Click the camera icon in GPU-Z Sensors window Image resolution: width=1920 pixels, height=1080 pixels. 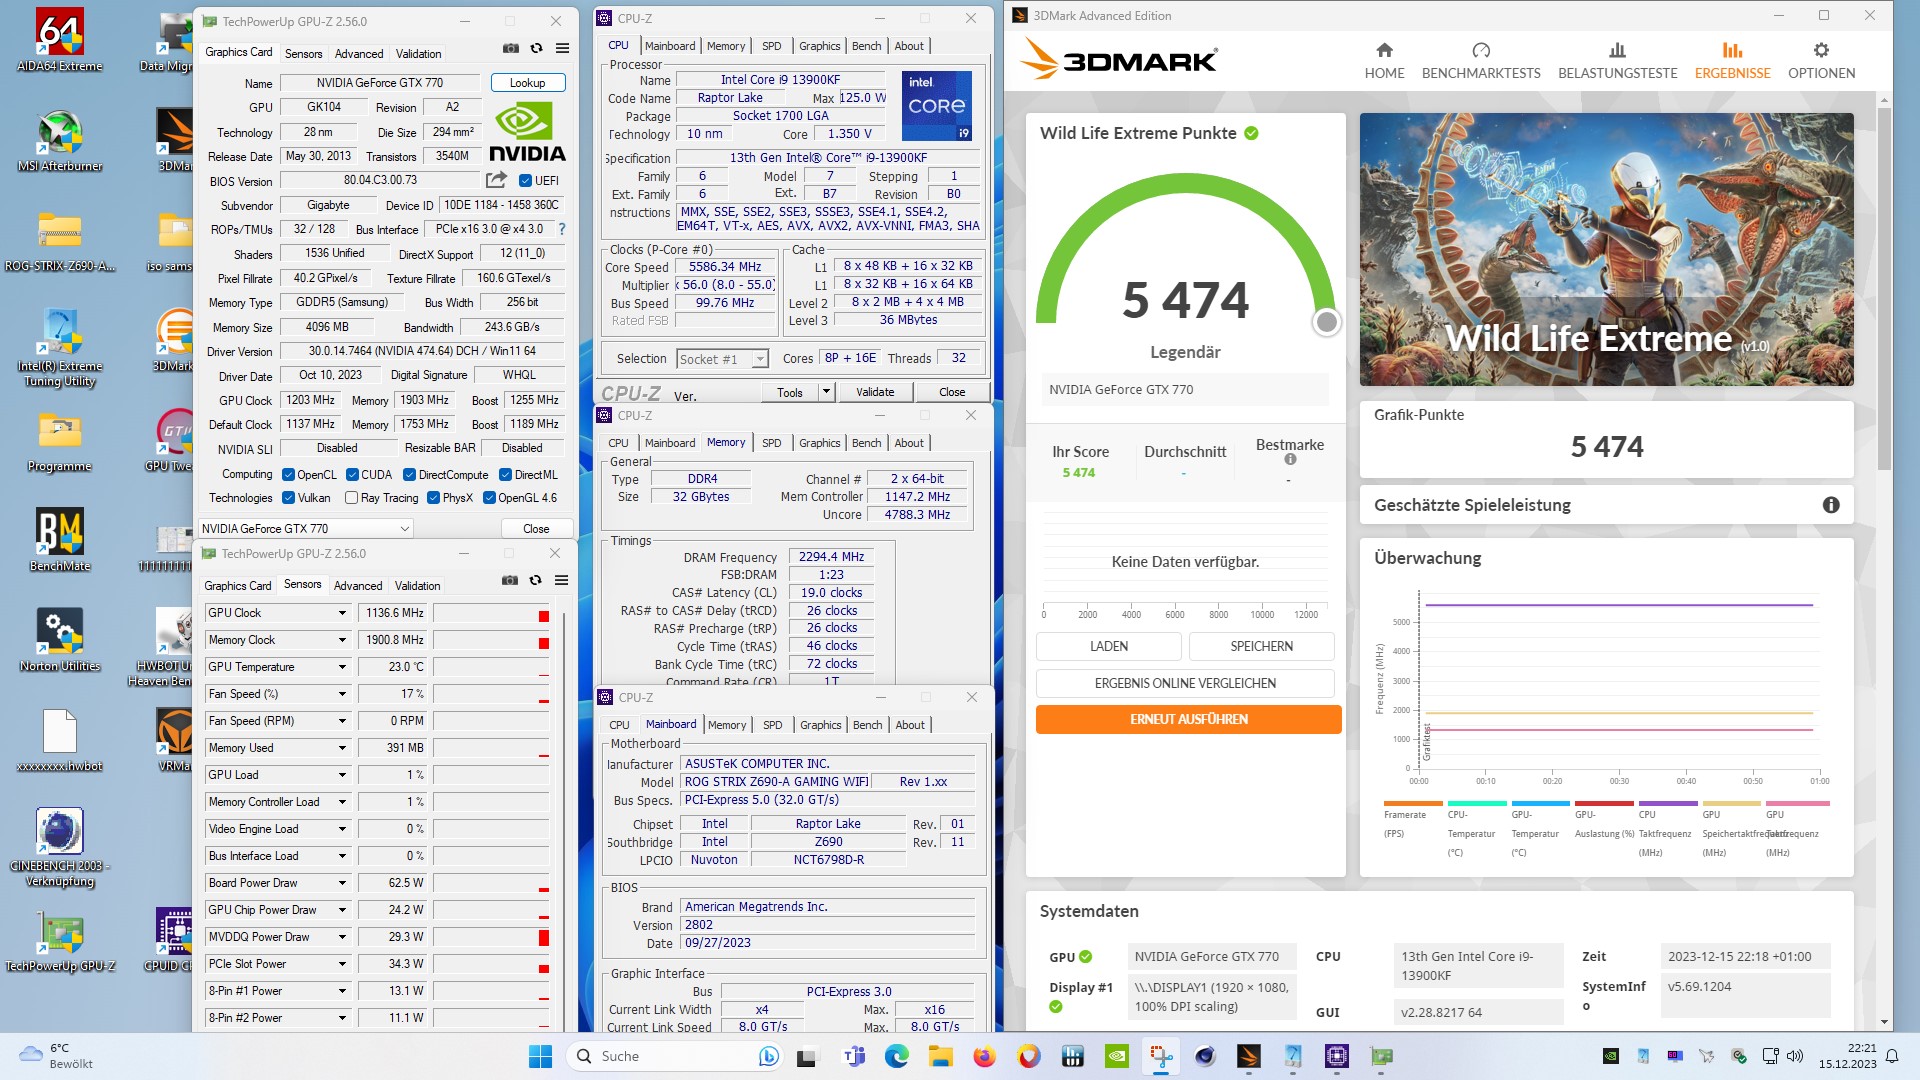point(510,580)
